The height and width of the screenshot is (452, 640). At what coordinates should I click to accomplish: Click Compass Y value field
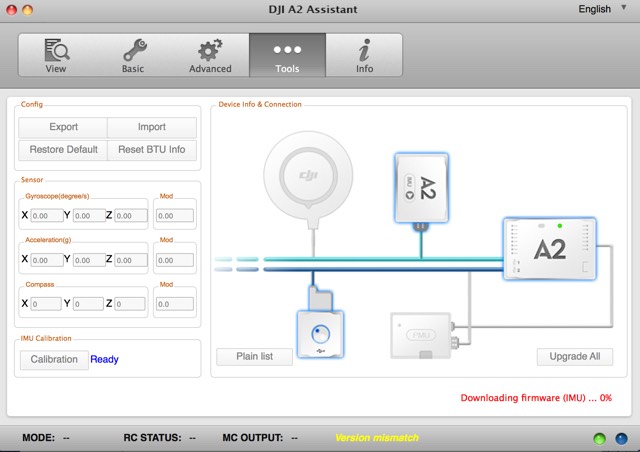tap(88, 304)
